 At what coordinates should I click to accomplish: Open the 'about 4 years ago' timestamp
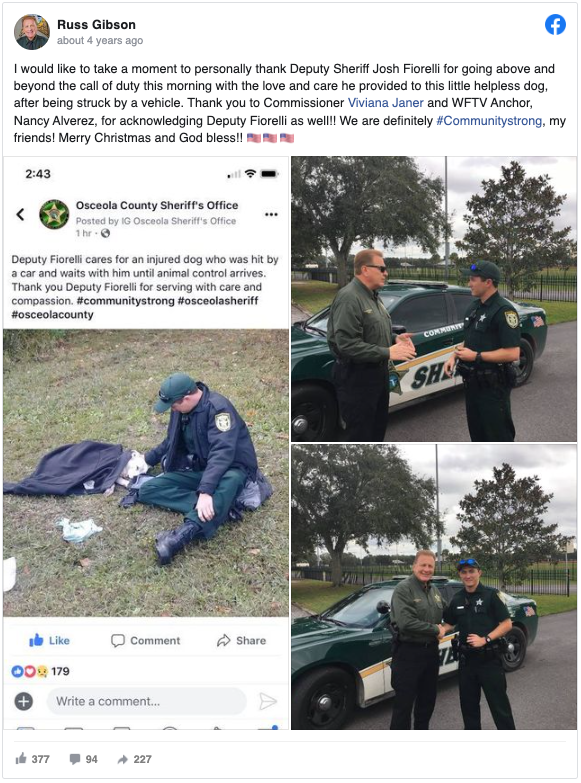(x=100, y=40)
